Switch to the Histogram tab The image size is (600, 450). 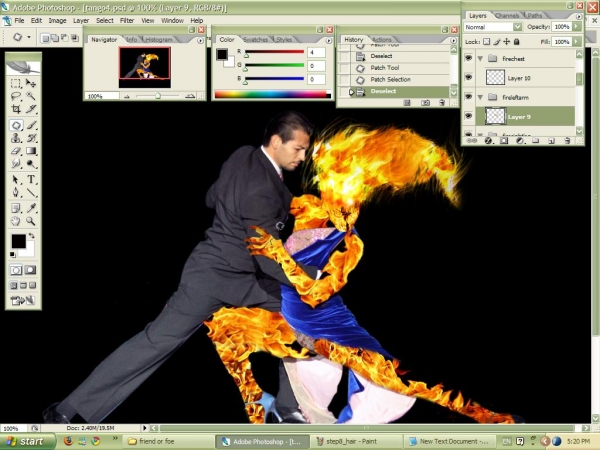click(159, 39)
